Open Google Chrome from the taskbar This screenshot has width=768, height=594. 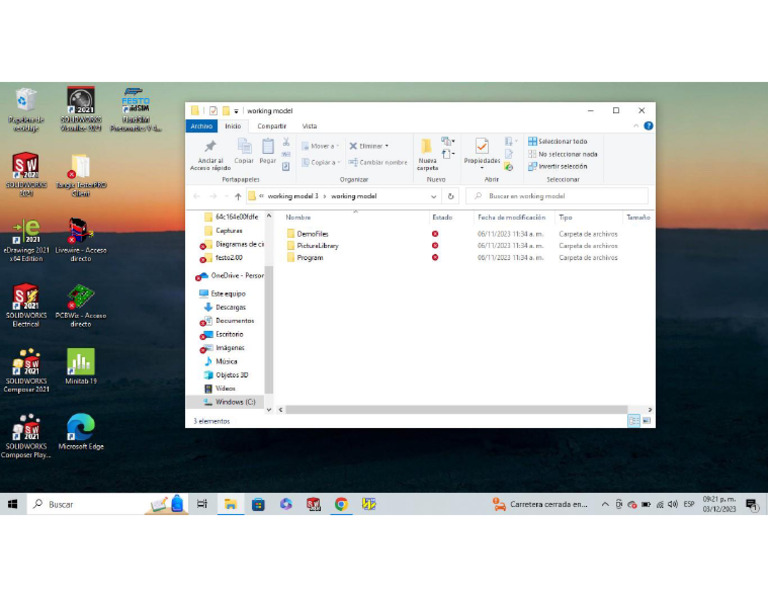click(341, 504)
